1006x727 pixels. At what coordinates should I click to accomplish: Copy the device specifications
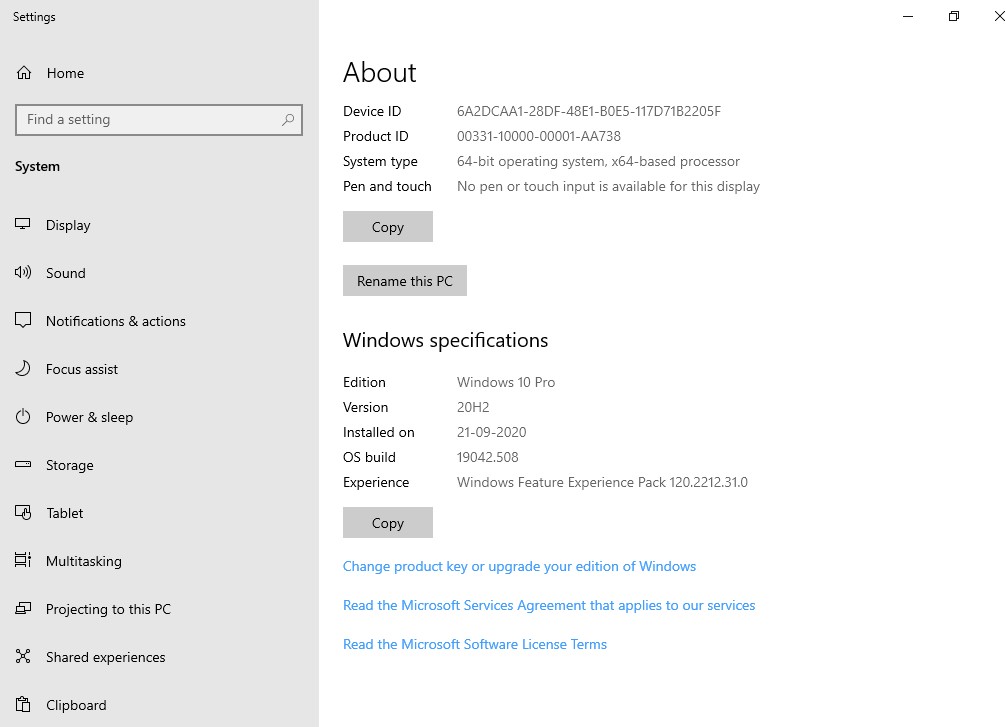pyautogui.click(x=388, y=227)
